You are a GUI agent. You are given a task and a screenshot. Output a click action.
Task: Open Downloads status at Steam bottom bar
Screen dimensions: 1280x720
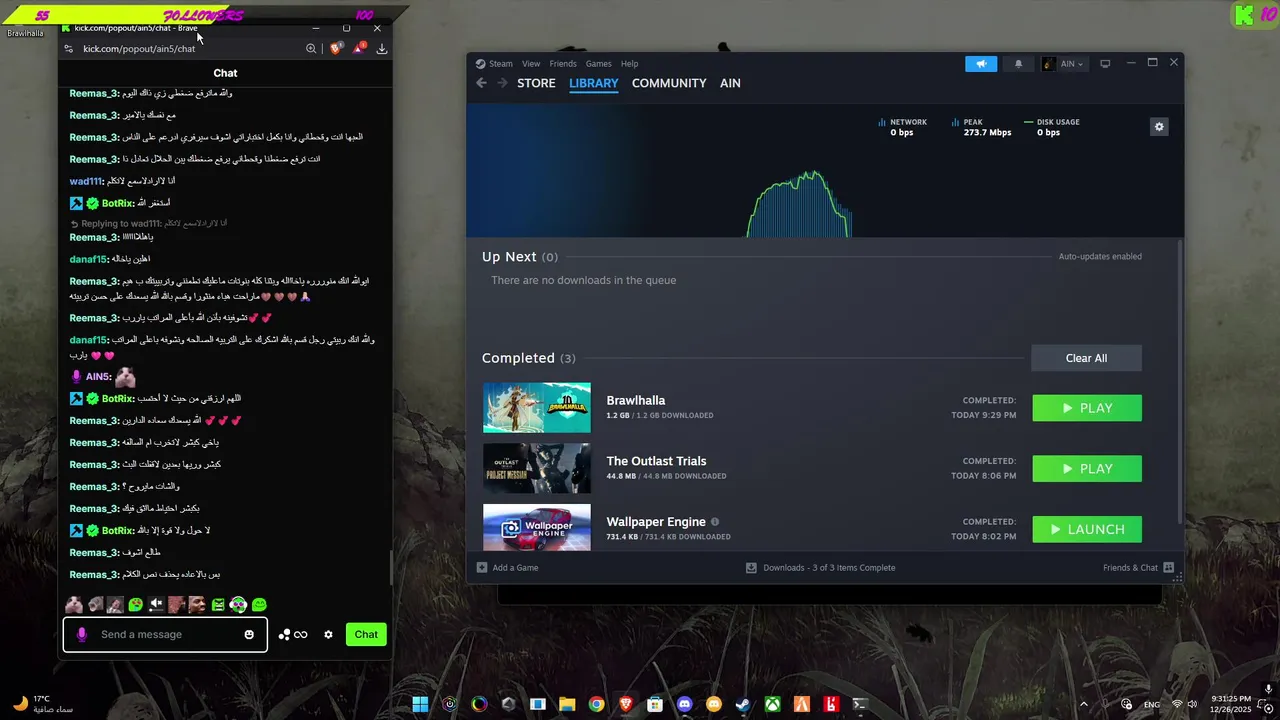pyautogui.click(x=820, y=567)
